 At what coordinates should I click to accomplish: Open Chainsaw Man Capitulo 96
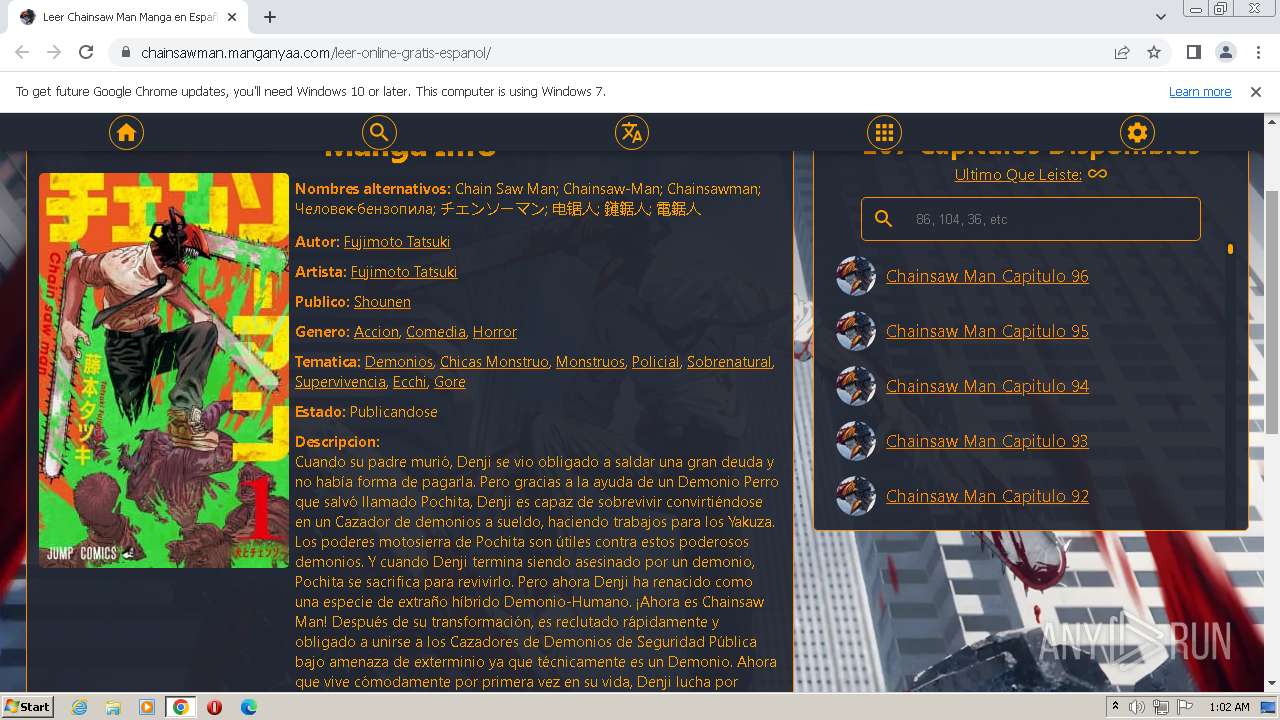(x=987, y=276)
